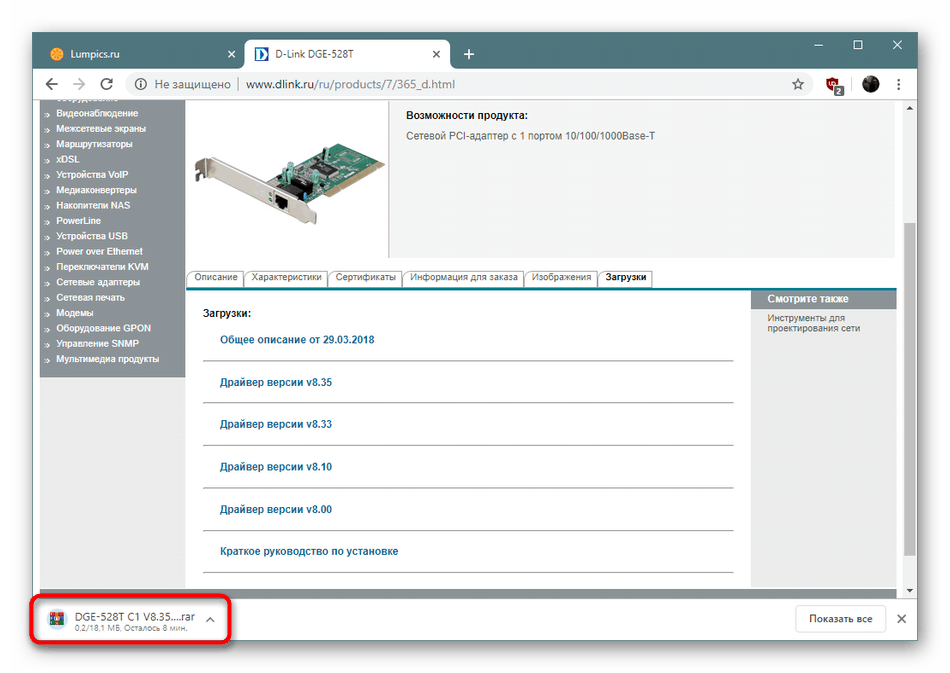Open Сетевые адаптеры category
The image size is (950, 673).
tap(98, 282)
